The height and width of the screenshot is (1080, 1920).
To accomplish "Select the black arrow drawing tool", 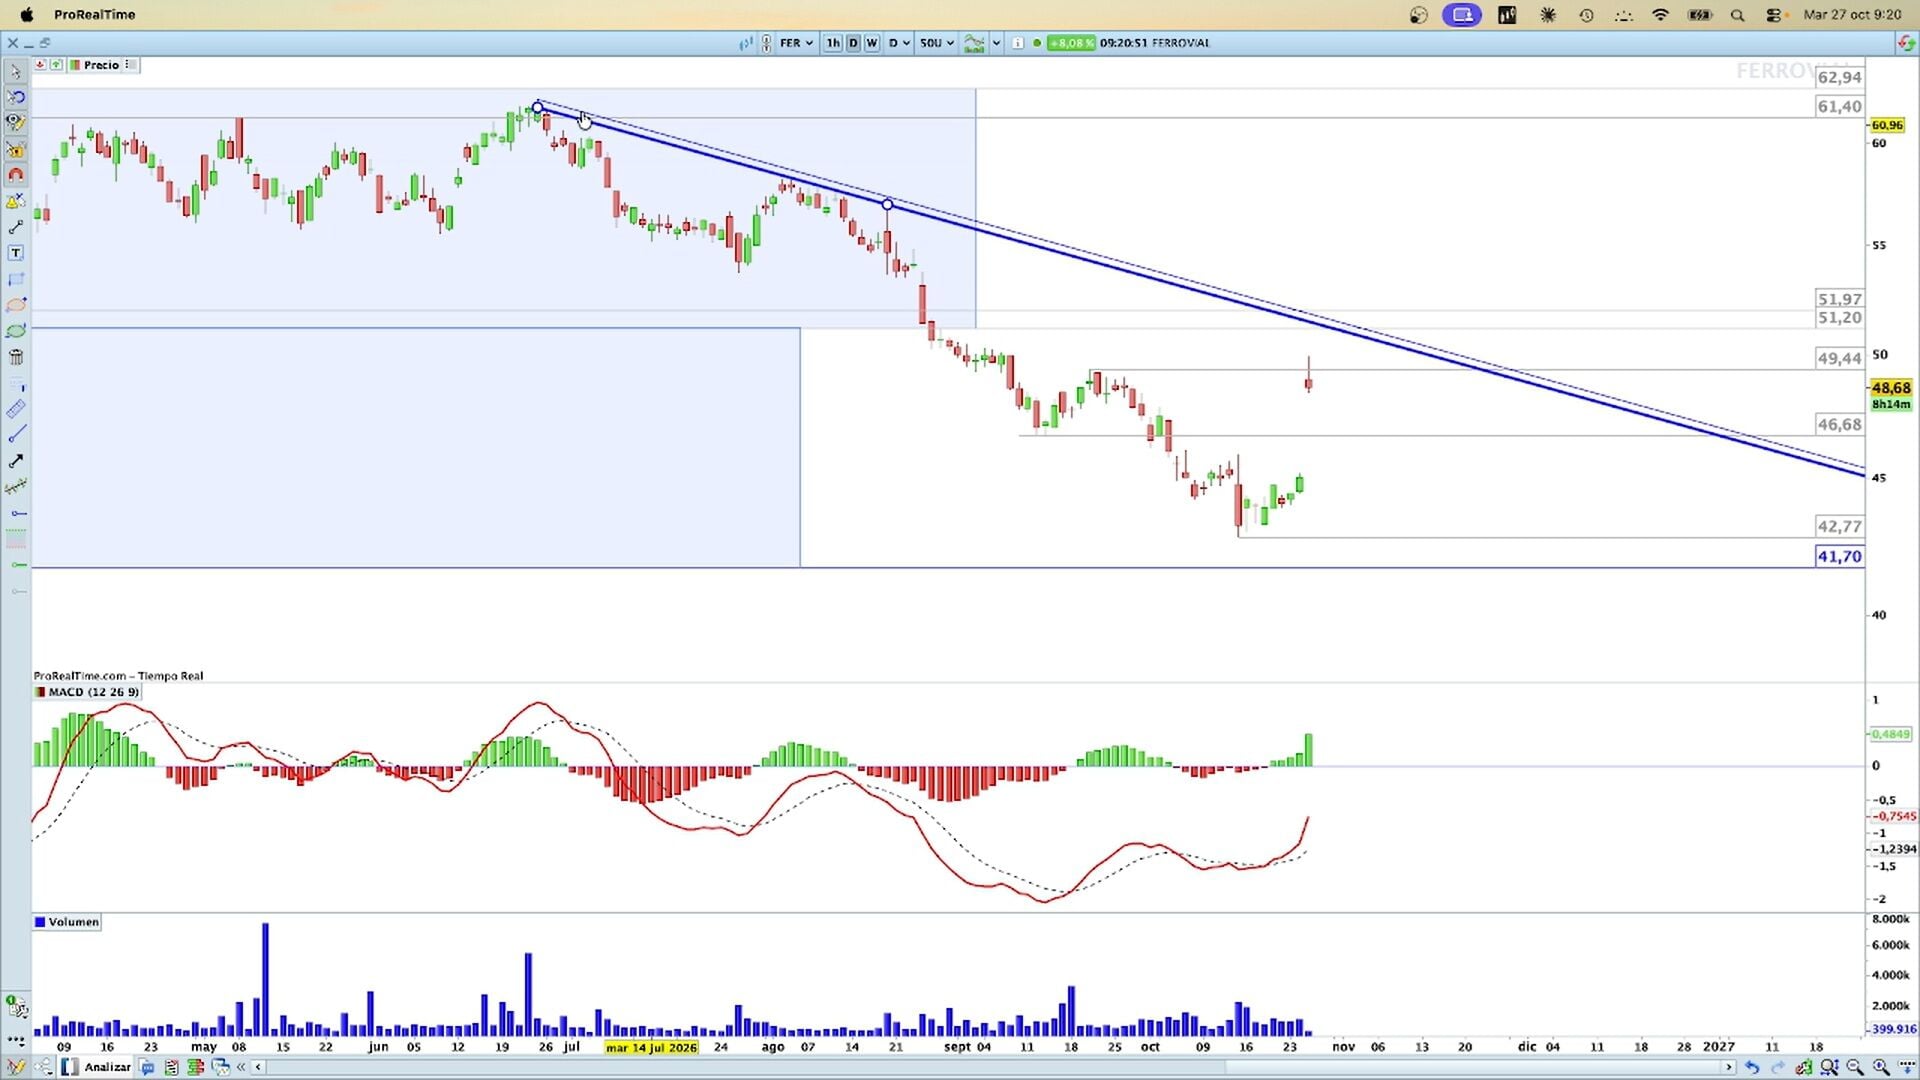I will [15, 461].
